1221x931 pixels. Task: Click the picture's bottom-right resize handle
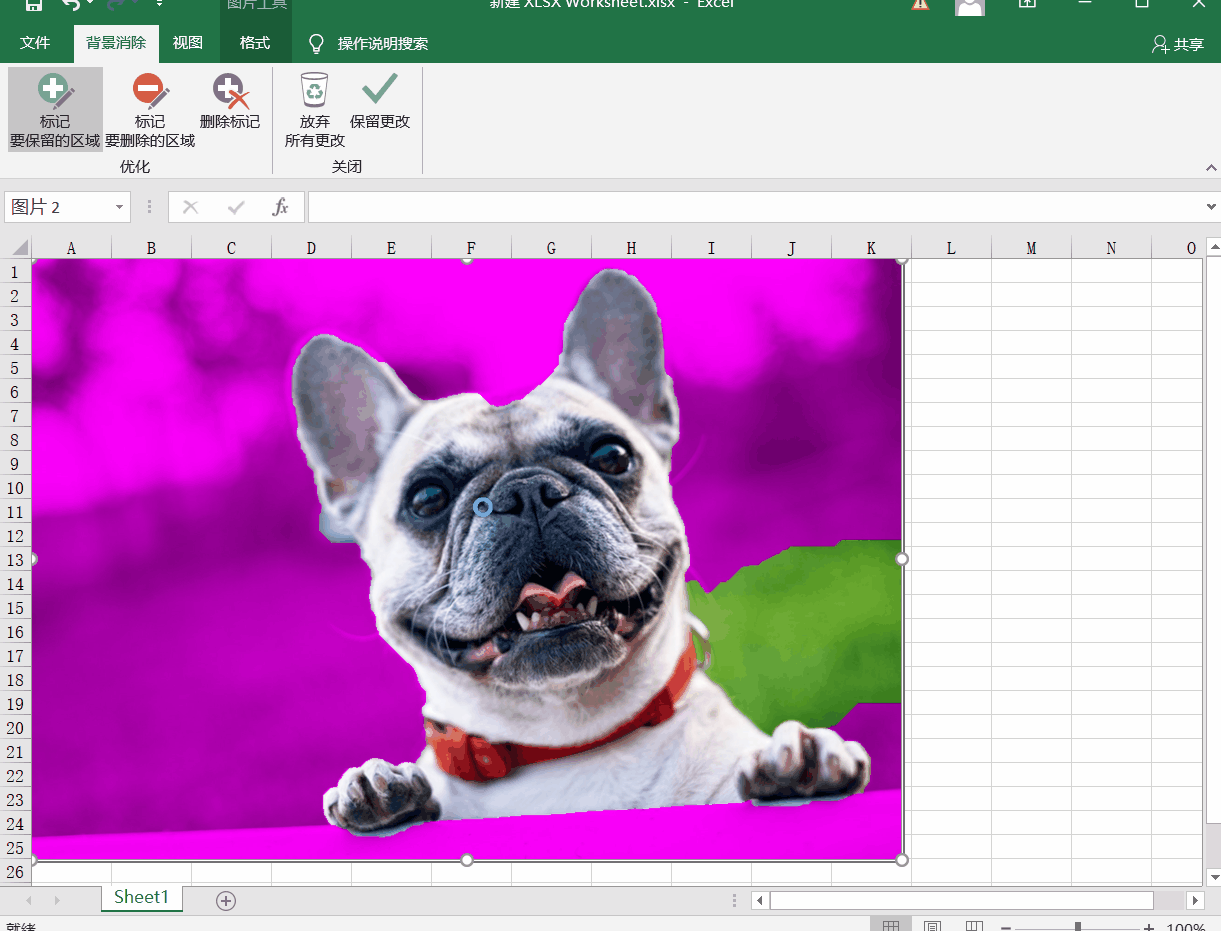[x=902, y=860]
